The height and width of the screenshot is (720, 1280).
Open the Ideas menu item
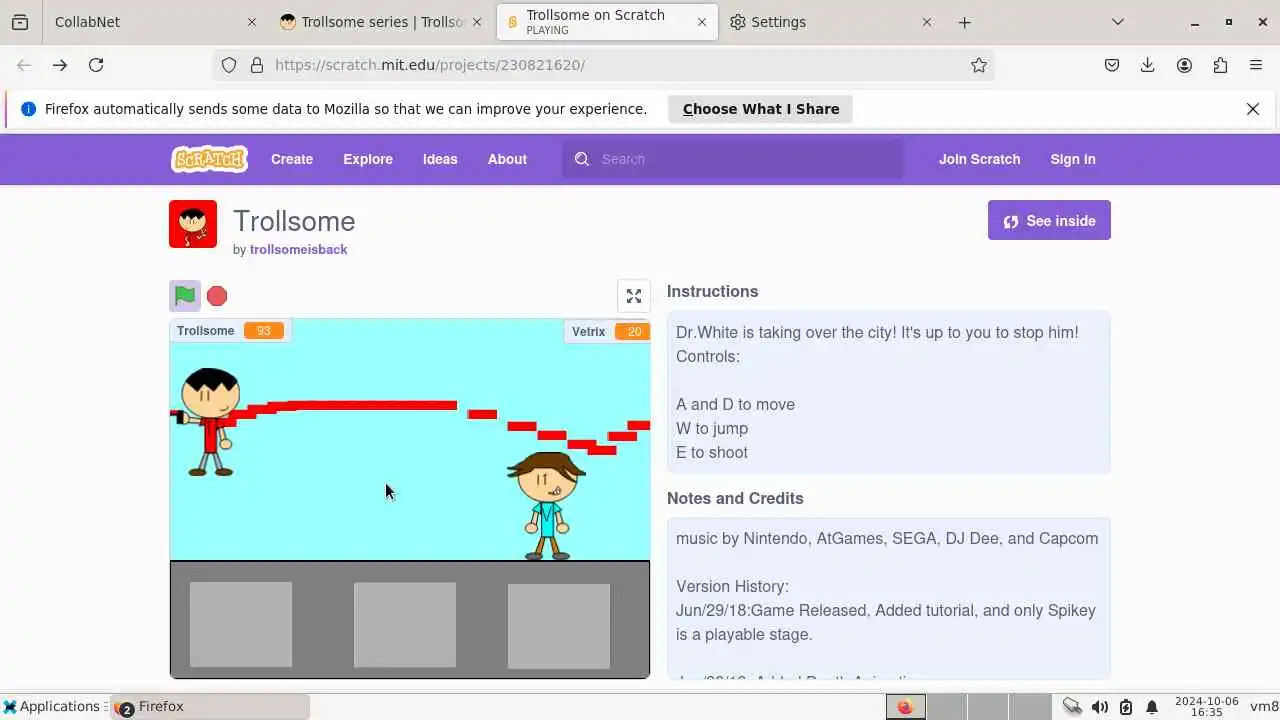440,159
